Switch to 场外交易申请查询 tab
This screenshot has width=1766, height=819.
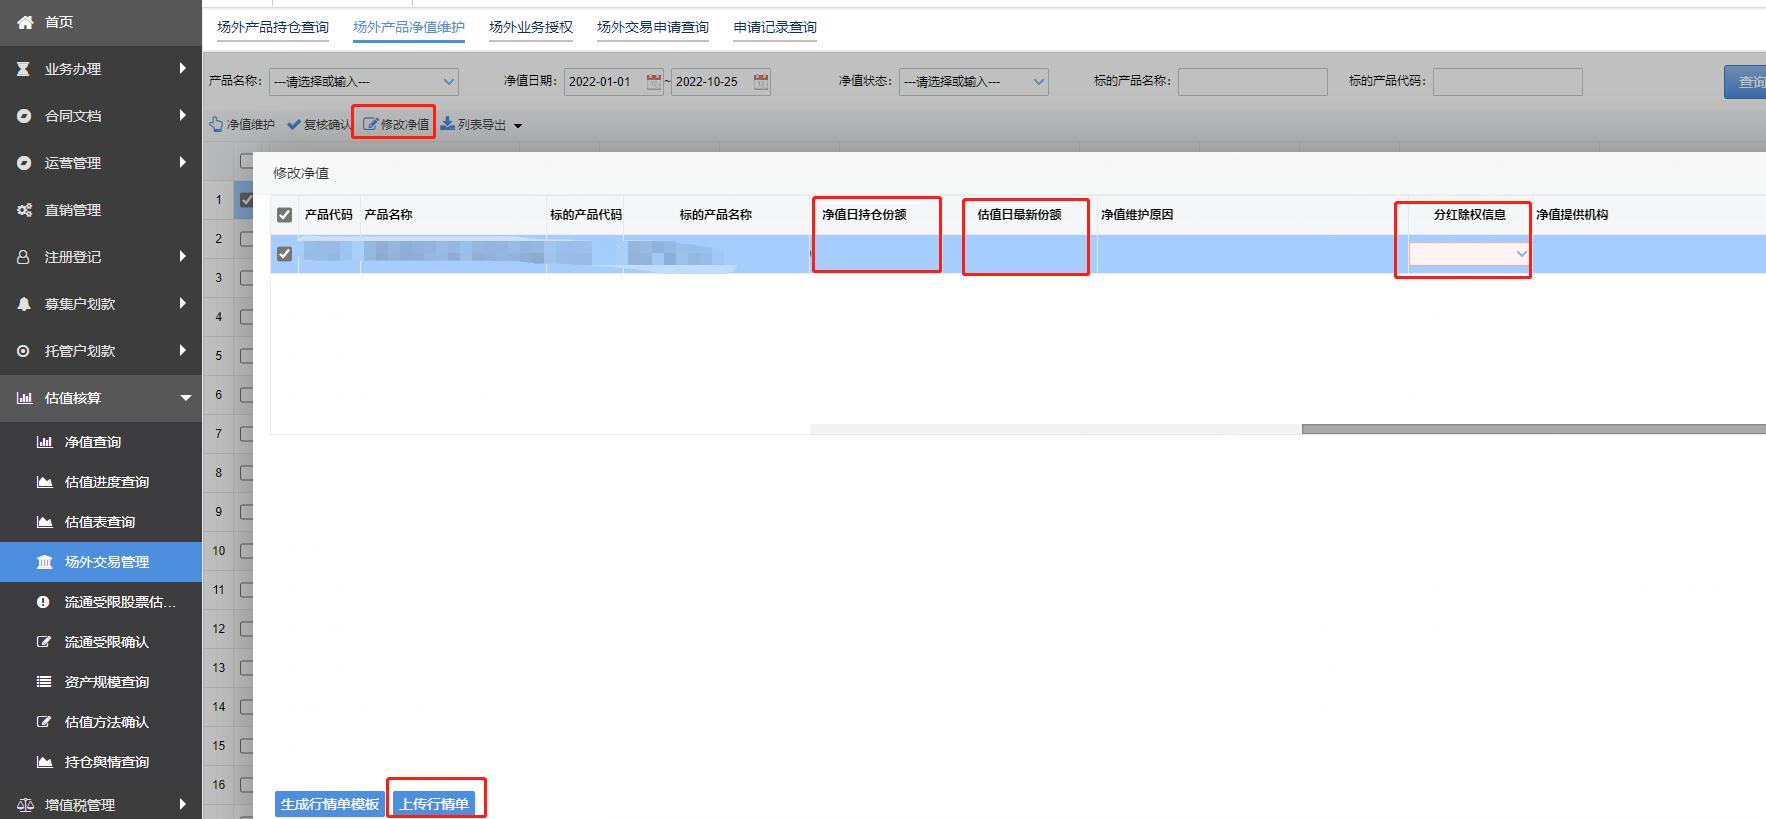[x=652, y=27]
